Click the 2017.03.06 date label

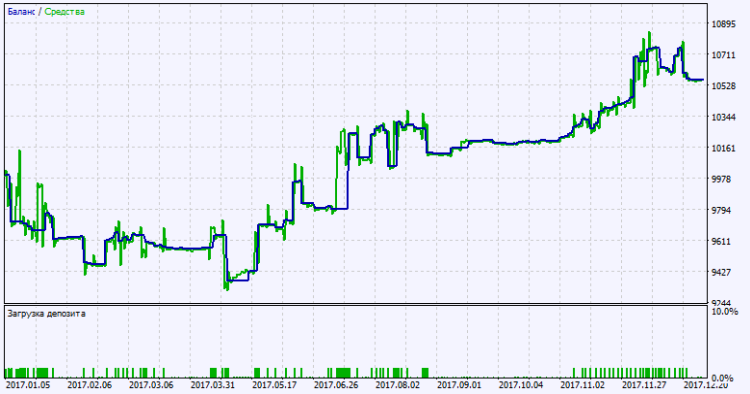[151, 385]
